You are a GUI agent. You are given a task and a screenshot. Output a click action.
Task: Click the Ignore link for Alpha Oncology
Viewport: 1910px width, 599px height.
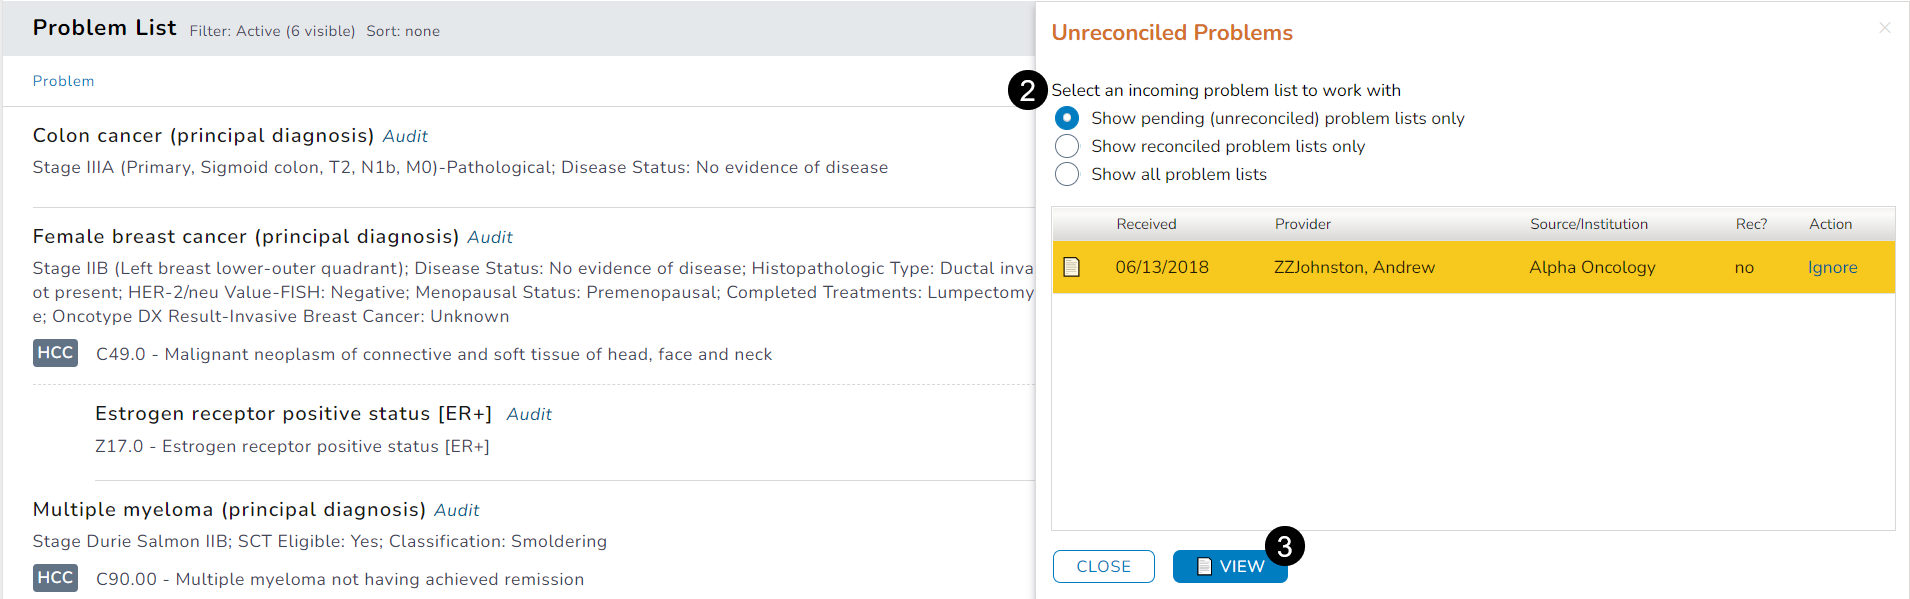click(x=1832, y=267)
